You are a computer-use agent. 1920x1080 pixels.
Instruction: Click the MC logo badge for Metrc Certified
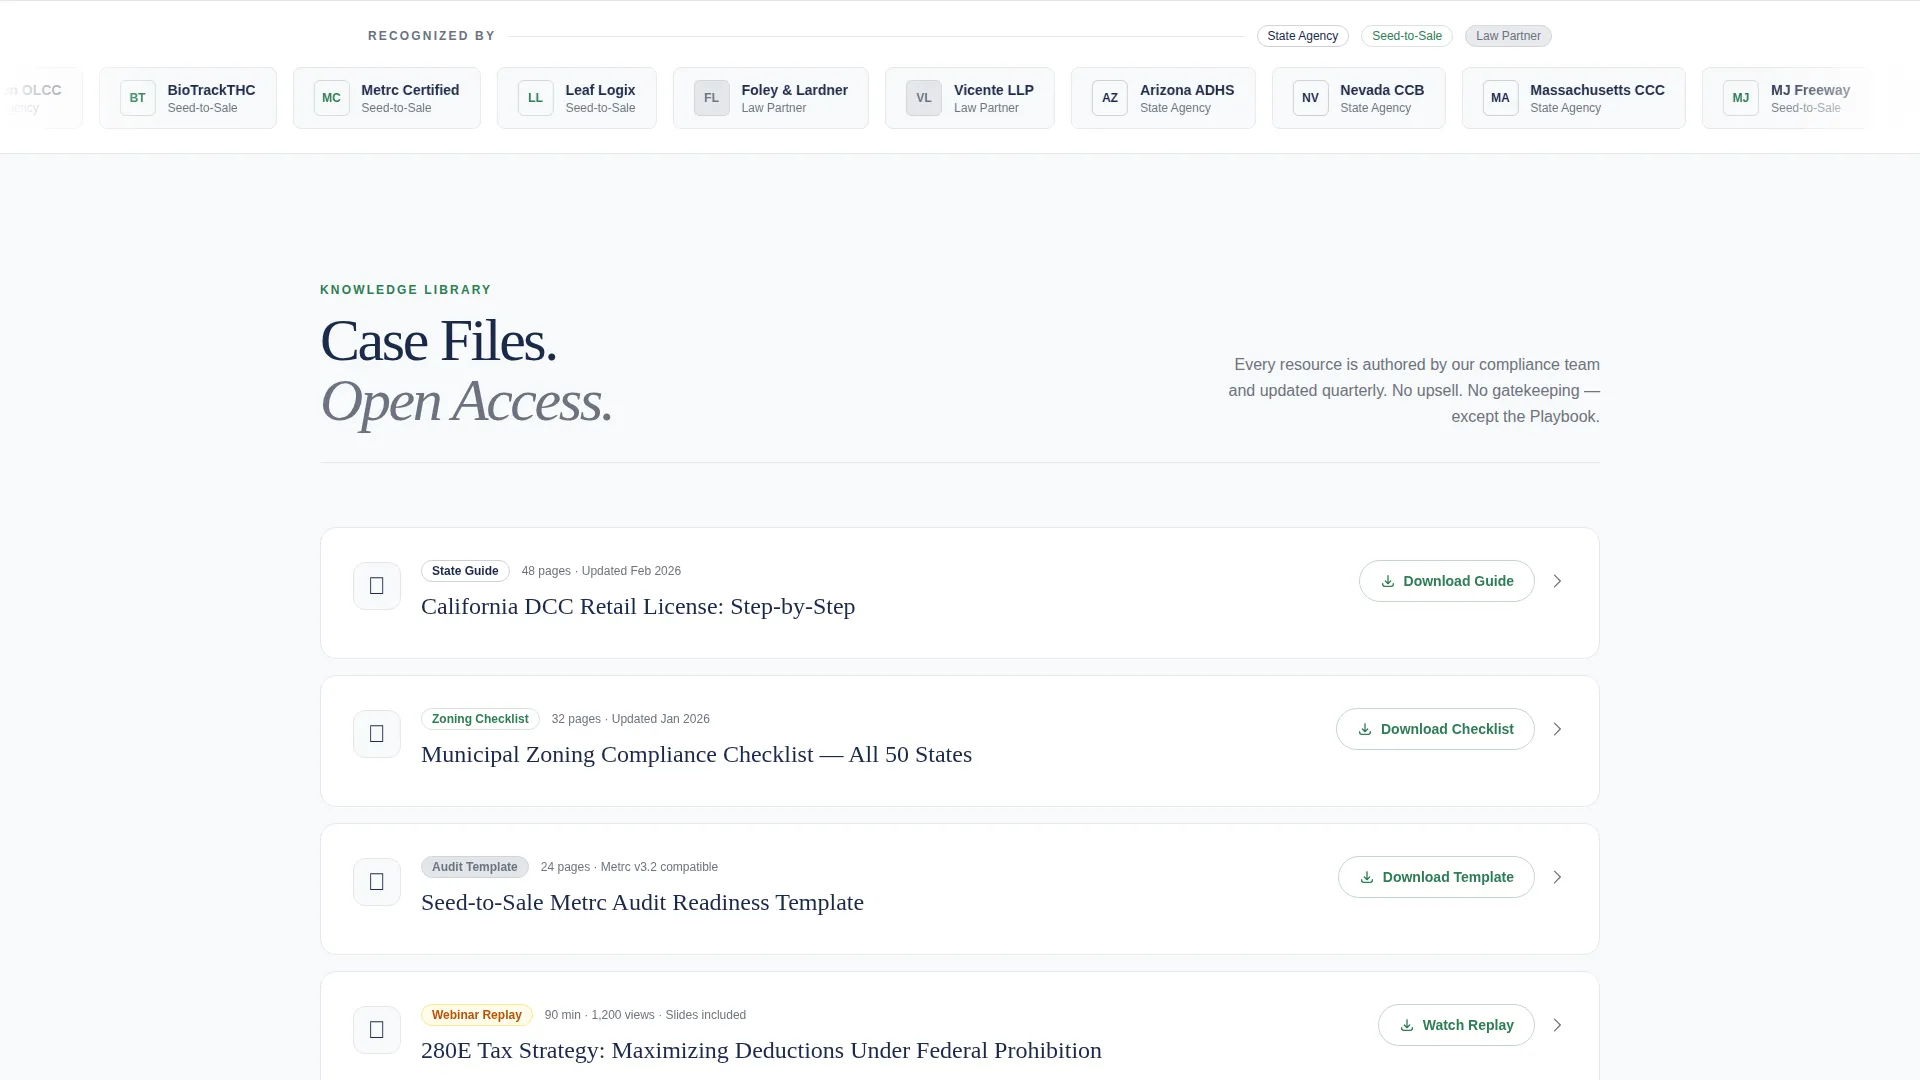coord(332,98)
